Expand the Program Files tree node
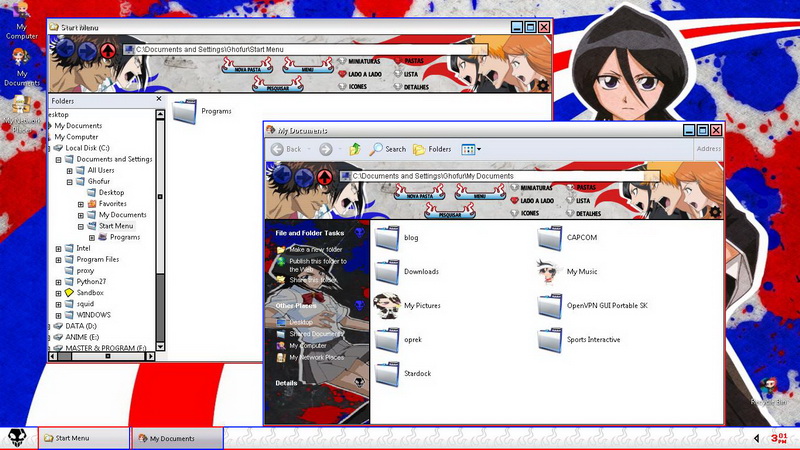 [x=58, y=260]
